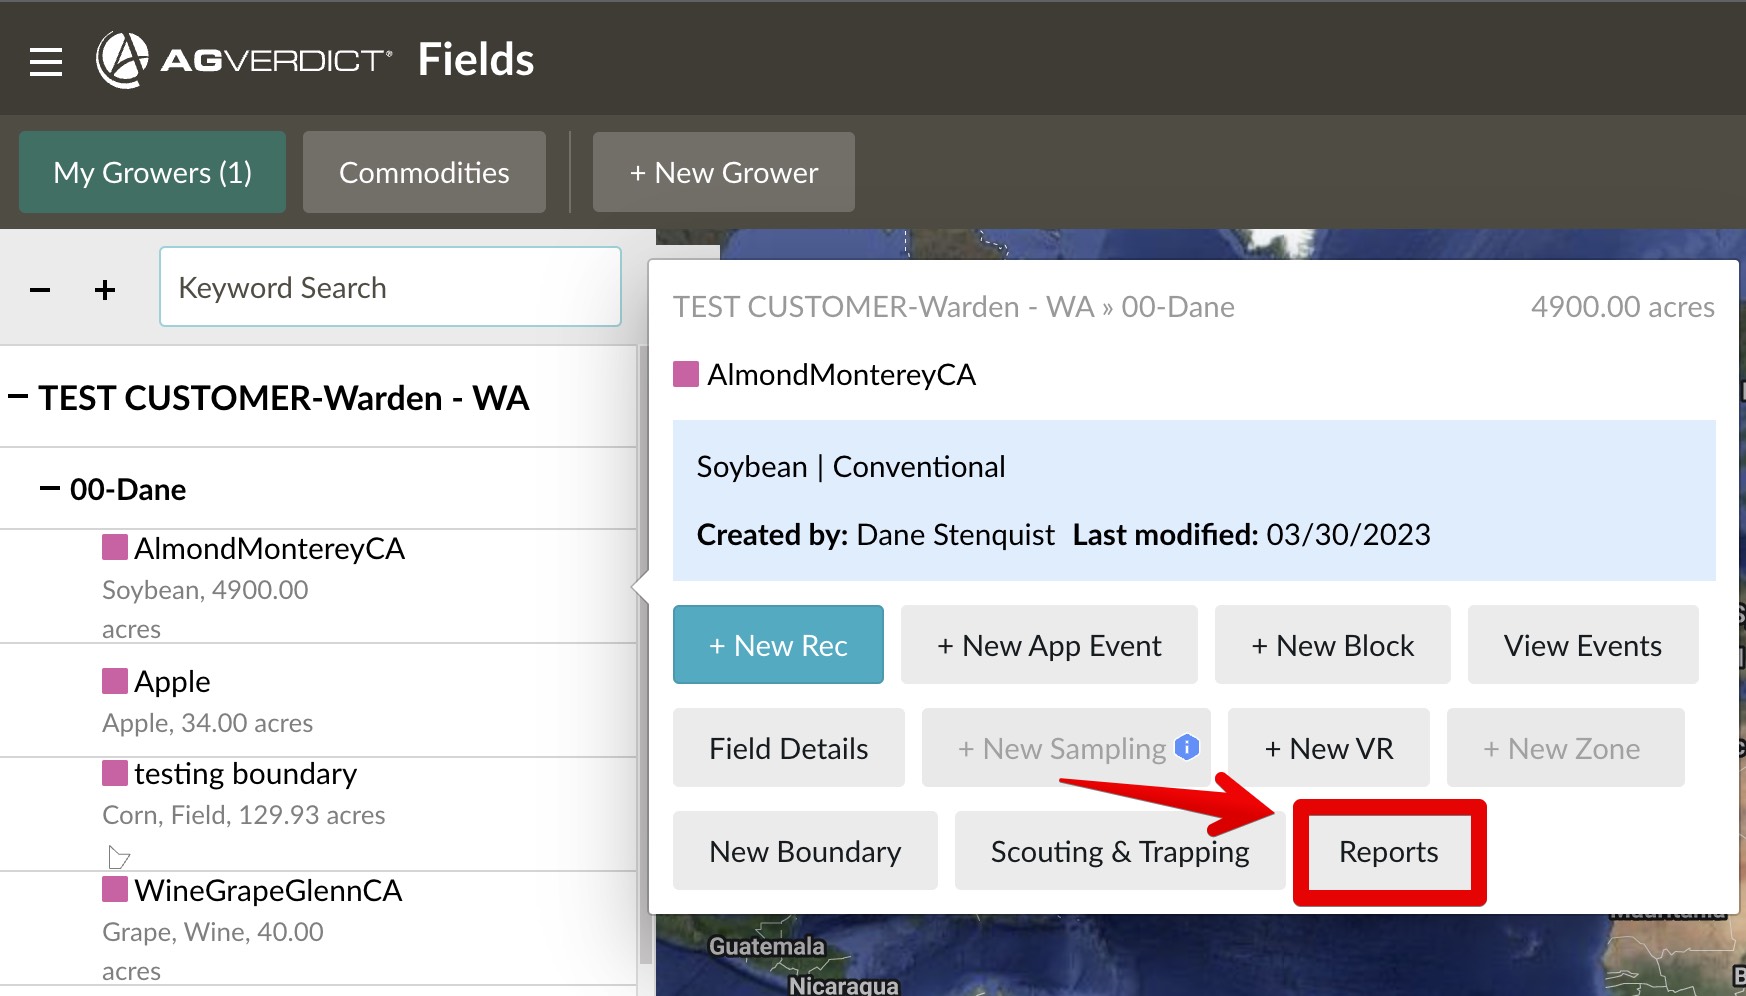The image size is (1746, 996).
Task: Click the + New Rec button
Action: [x=778, y=645]
